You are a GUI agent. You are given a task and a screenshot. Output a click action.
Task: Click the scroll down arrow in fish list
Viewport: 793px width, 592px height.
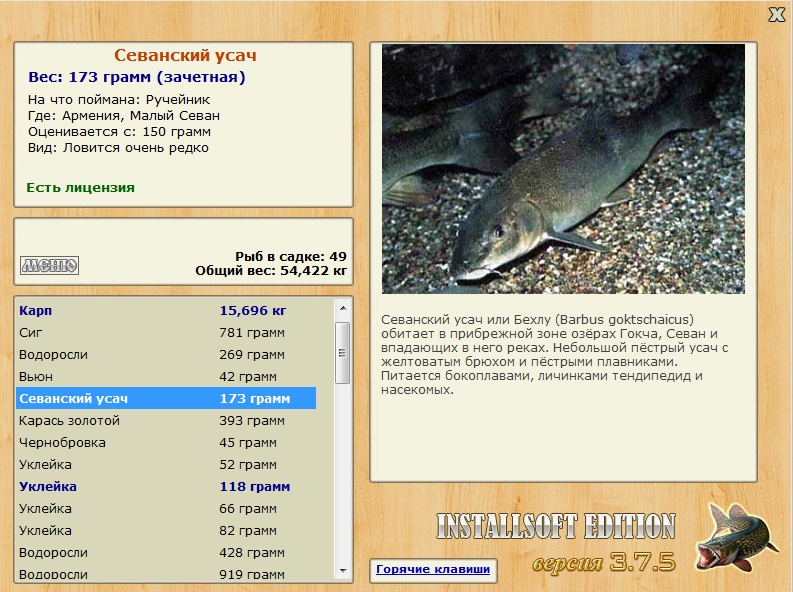[x=343, y=570]
